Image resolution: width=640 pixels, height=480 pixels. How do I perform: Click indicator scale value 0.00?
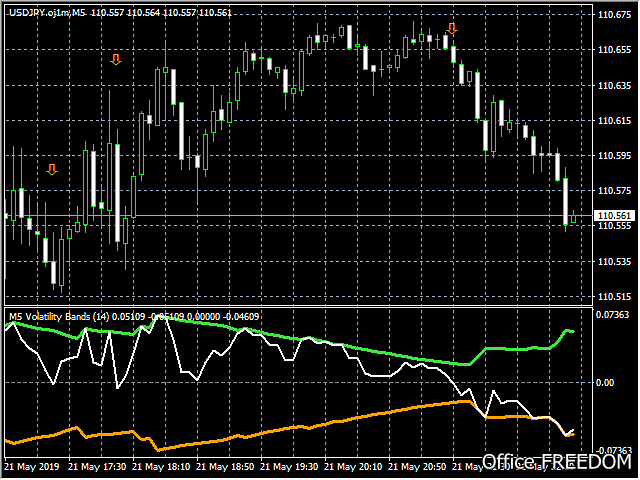605,383
